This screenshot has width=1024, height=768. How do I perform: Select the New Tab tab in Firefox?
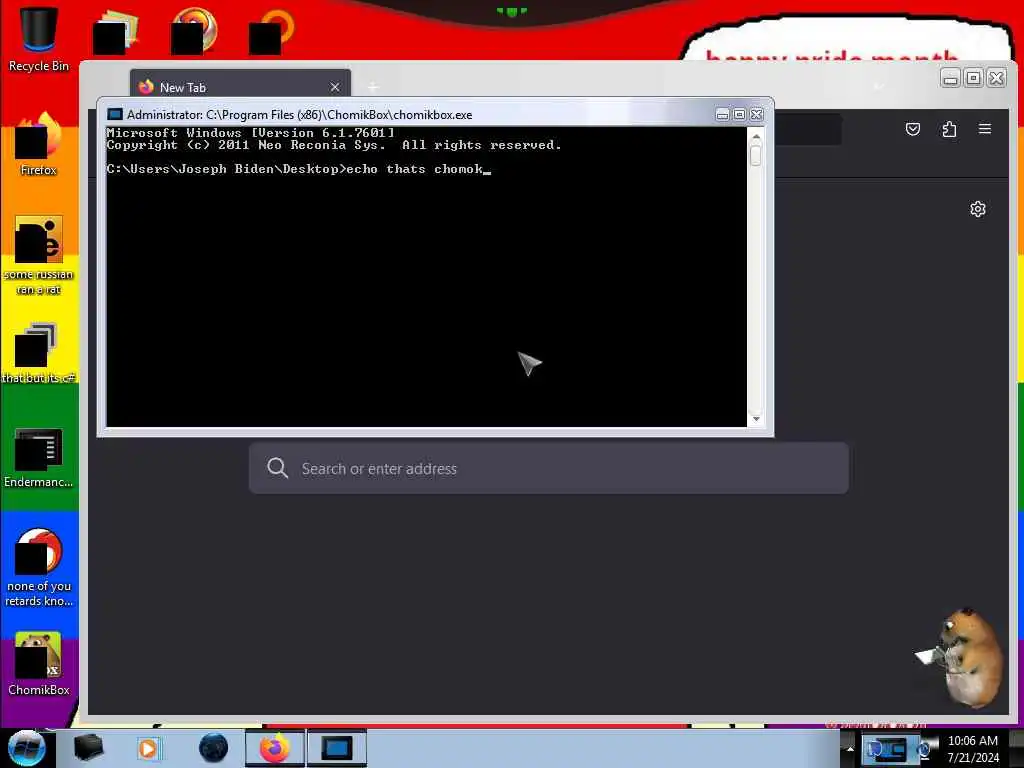240,87
